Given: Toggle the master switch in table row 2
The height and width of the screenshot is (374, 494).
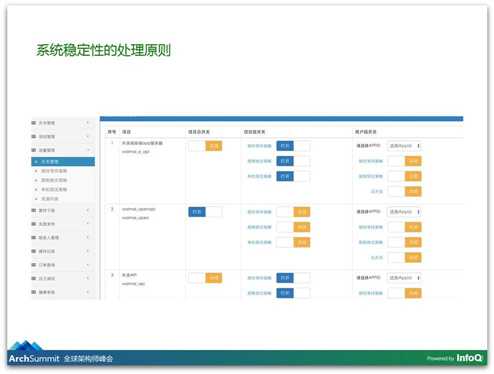Looking at the screenshot, I should [205, 212].
